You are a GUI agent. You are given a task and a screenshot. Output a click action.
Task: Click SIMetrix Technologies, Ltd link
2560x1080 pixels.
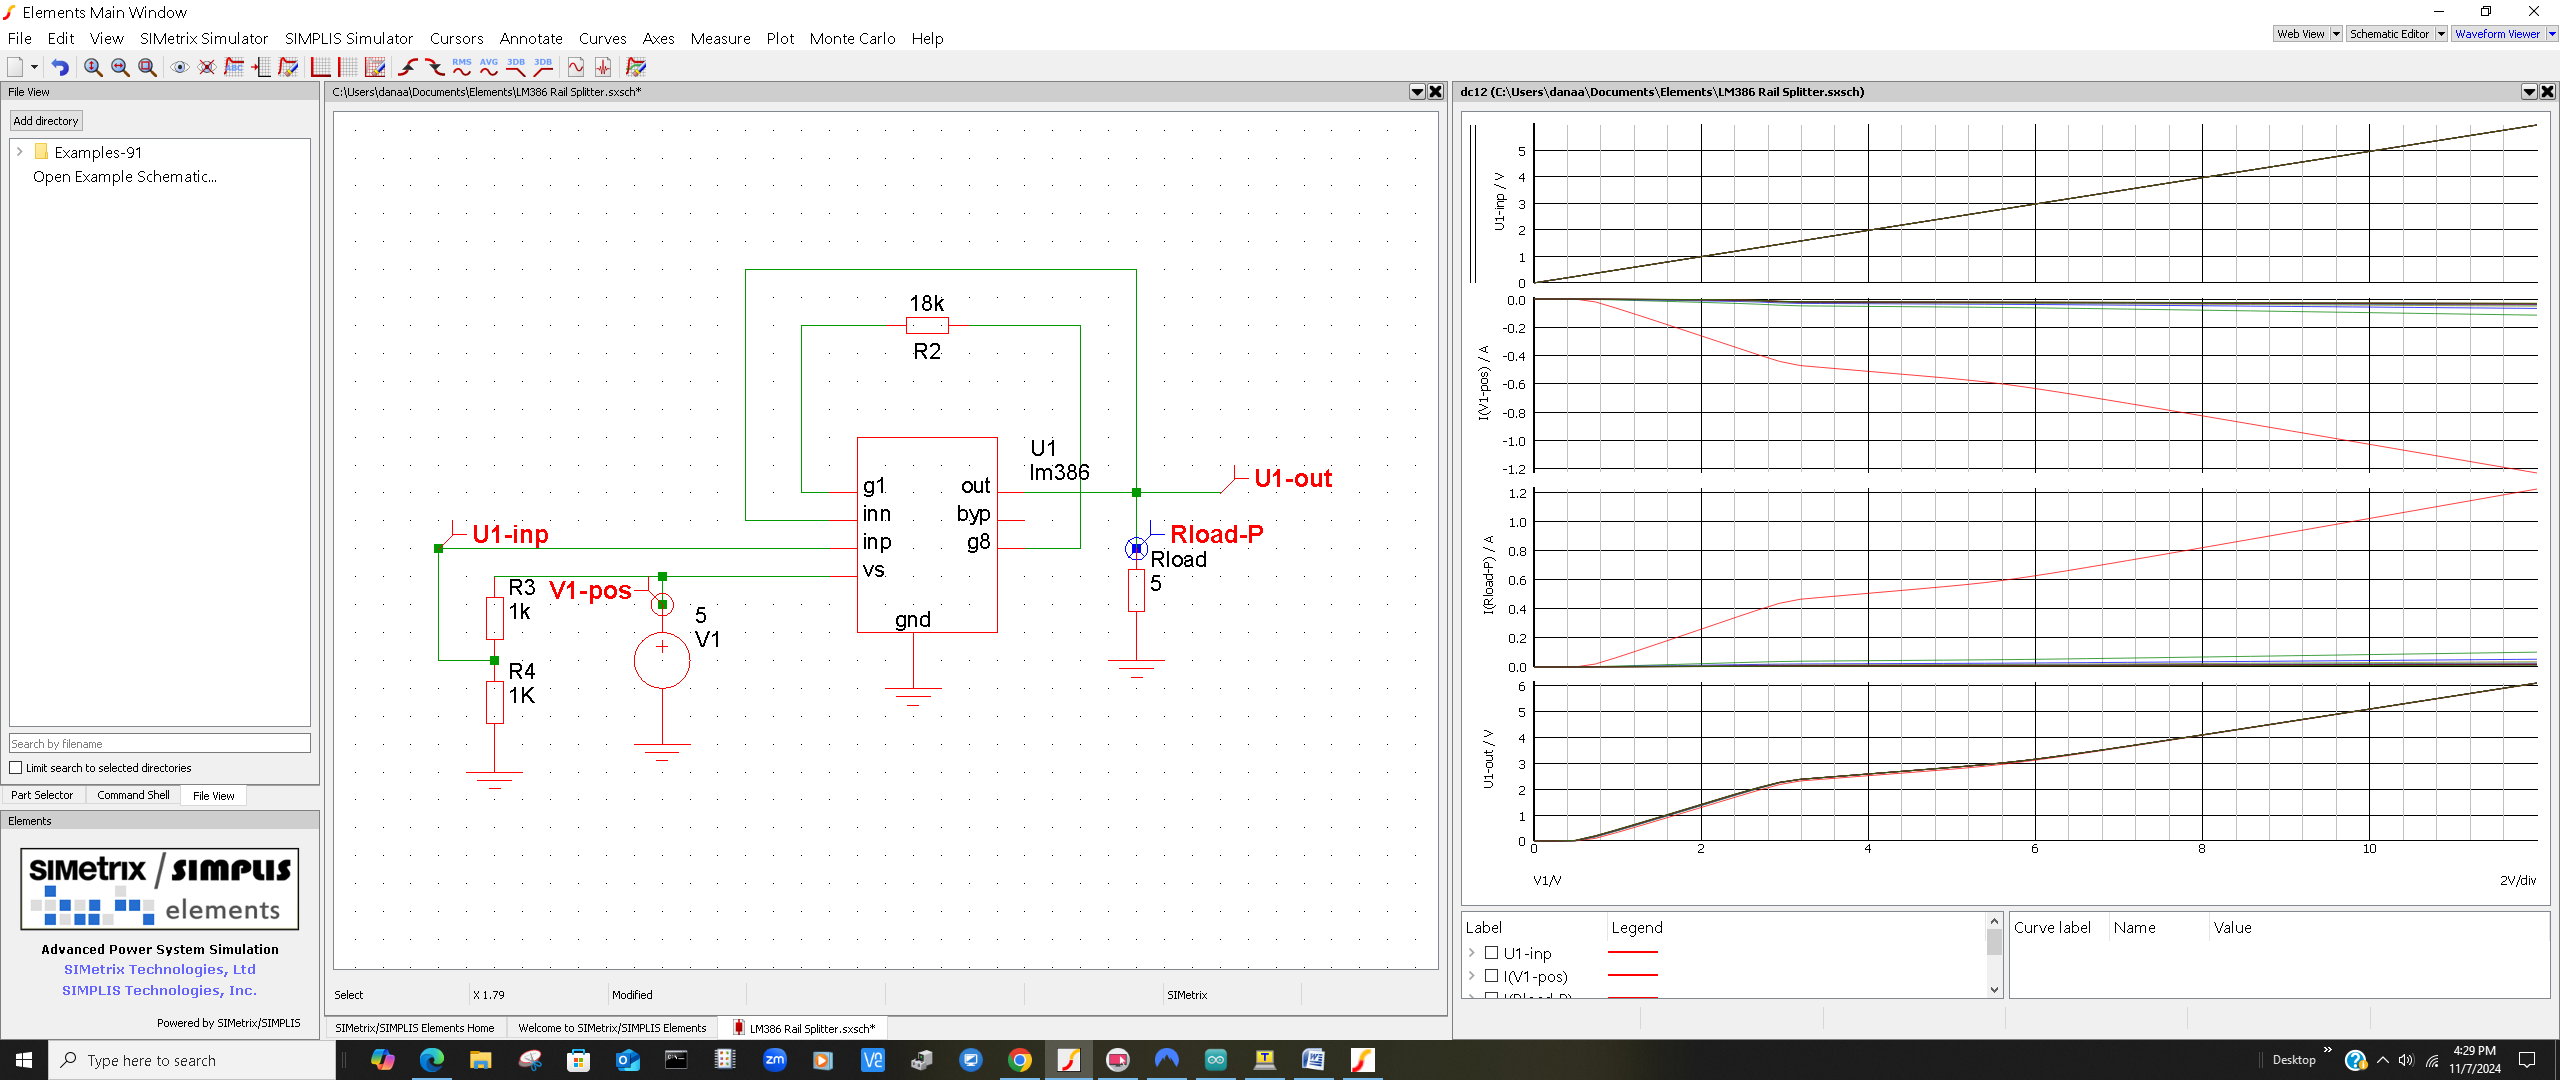[160, 969]
